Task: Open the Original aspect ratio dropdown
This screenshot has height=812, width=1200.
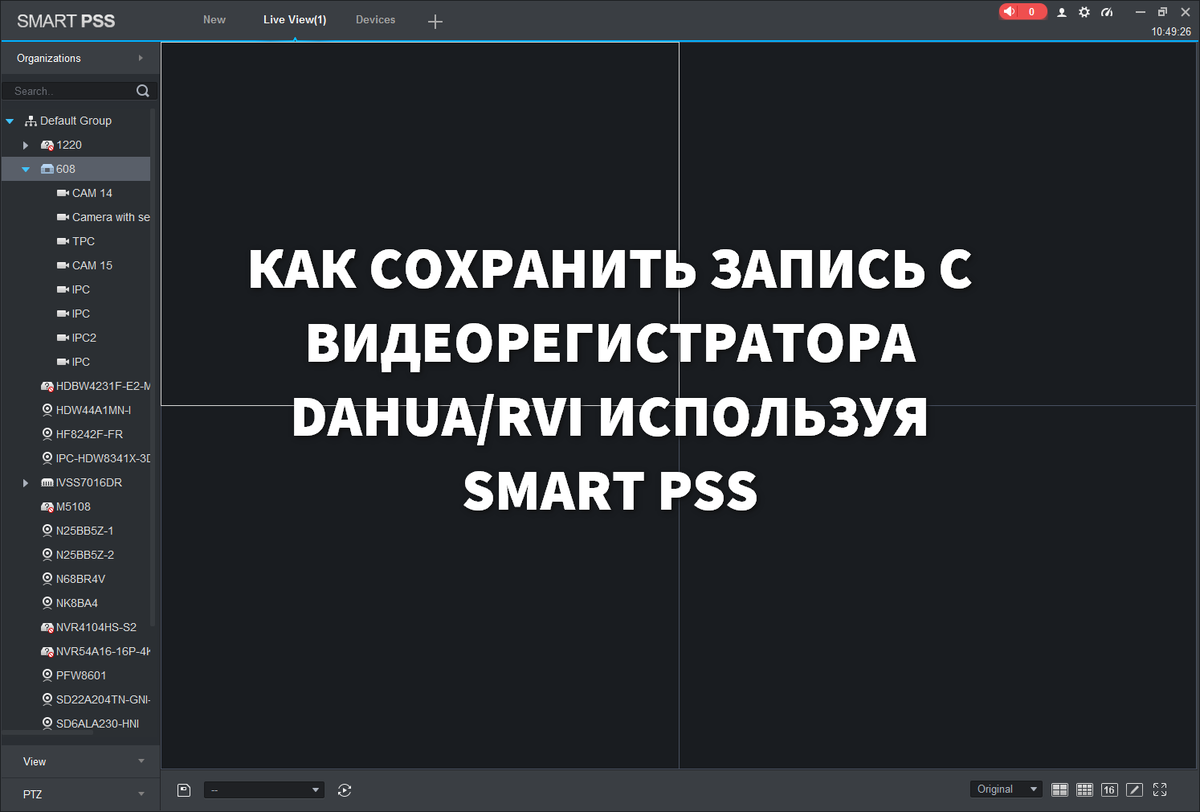Action: [1006, 790]
